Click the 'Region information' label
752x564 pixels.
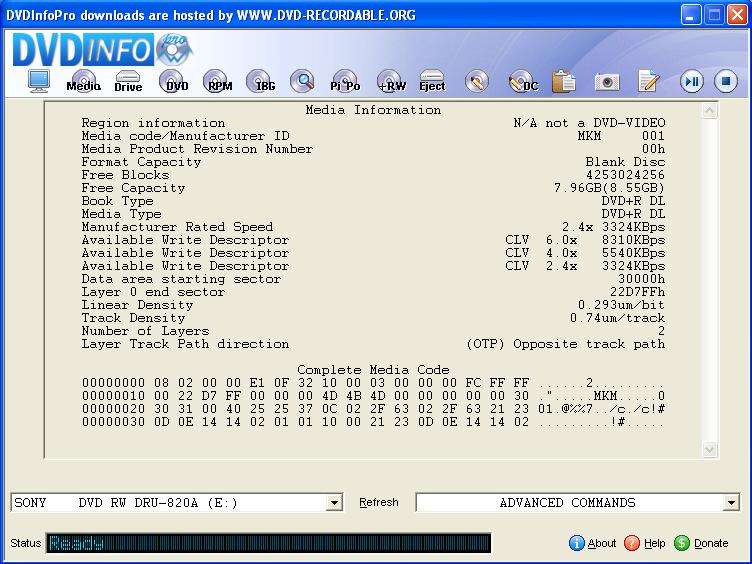pos(153,123)
